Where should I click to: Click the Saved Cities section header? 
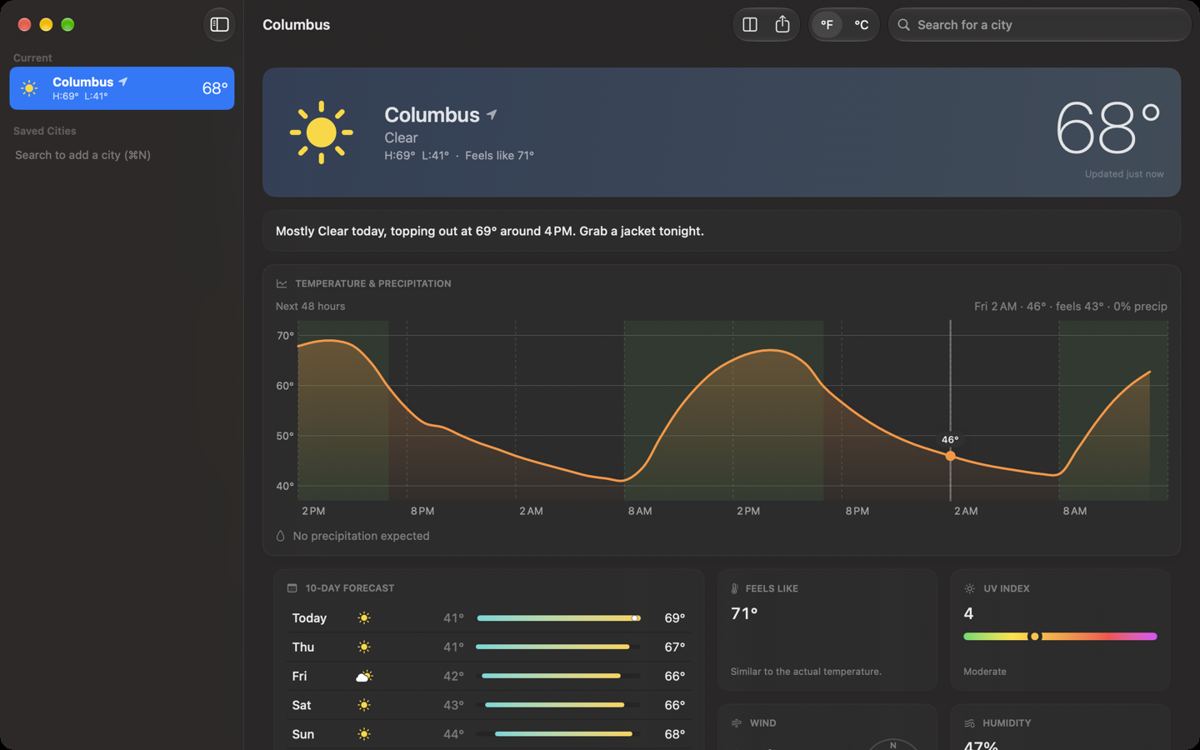coord(45,131)
